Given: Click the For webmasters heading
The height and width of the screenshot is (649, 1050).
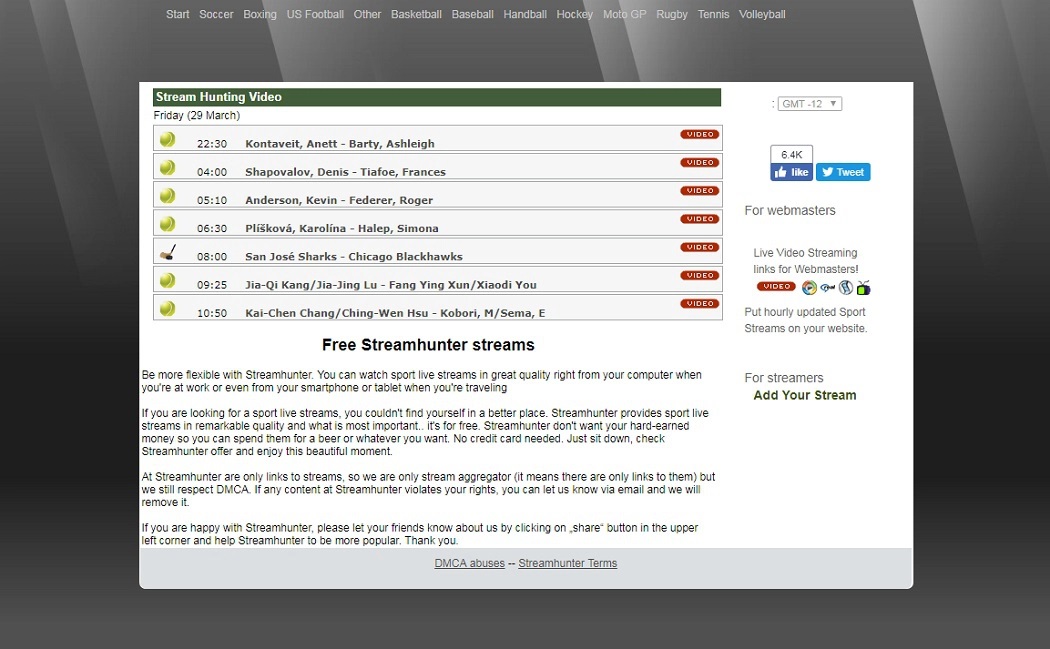Looking at the screenshot, I should (790, 210).
